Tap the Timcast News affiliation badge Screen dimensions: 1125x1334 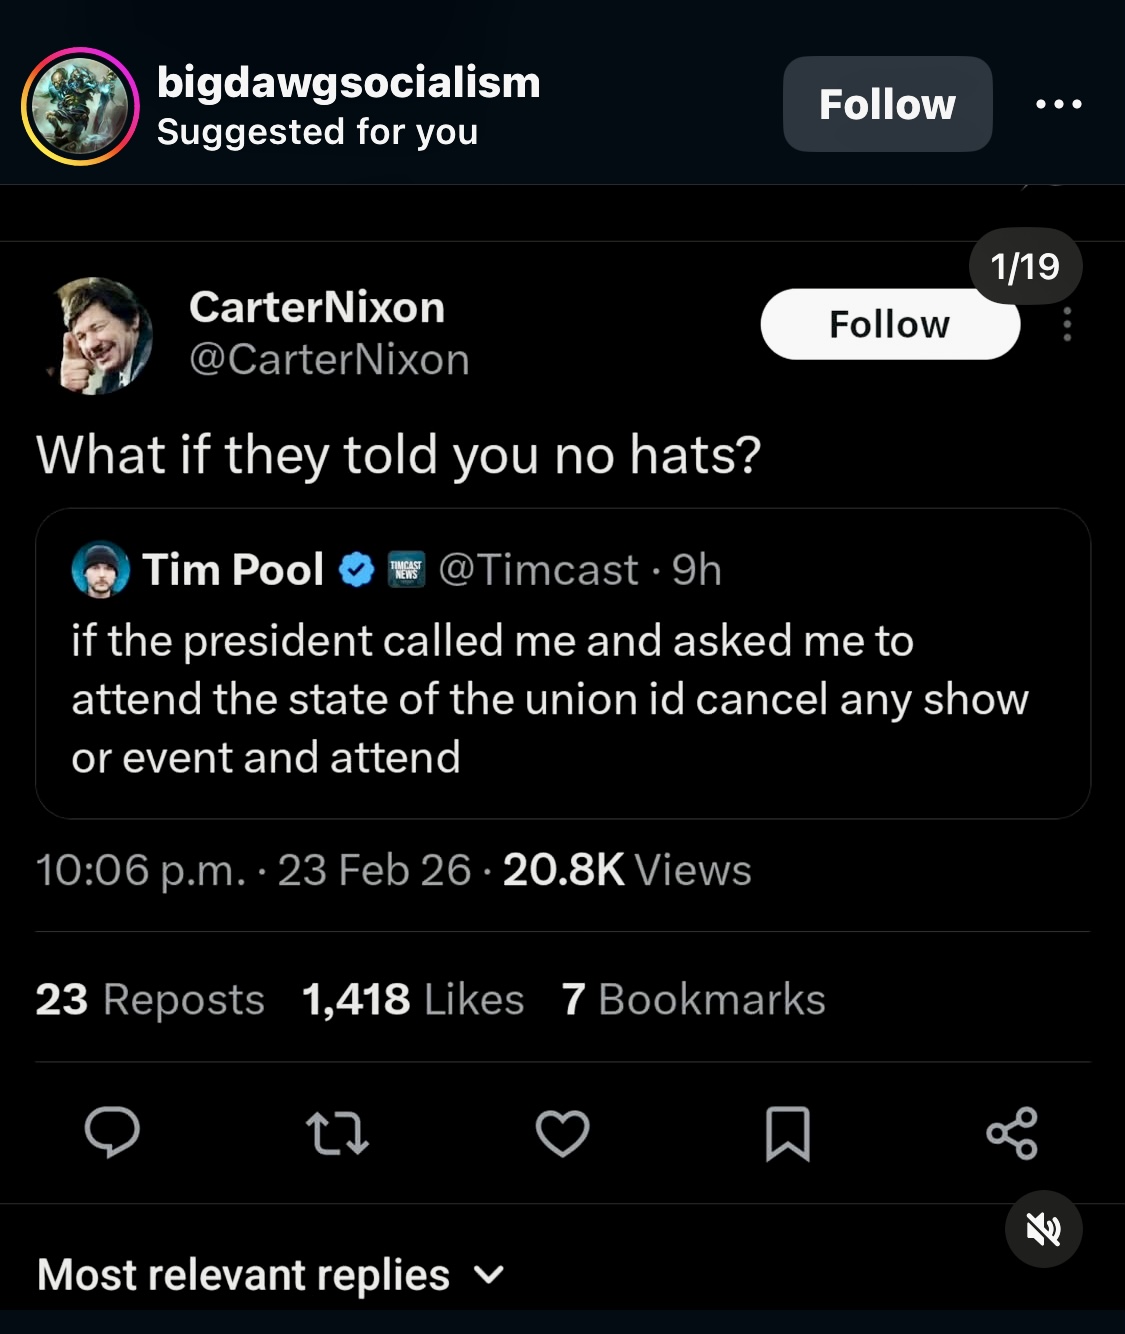(x=406, y=570)
